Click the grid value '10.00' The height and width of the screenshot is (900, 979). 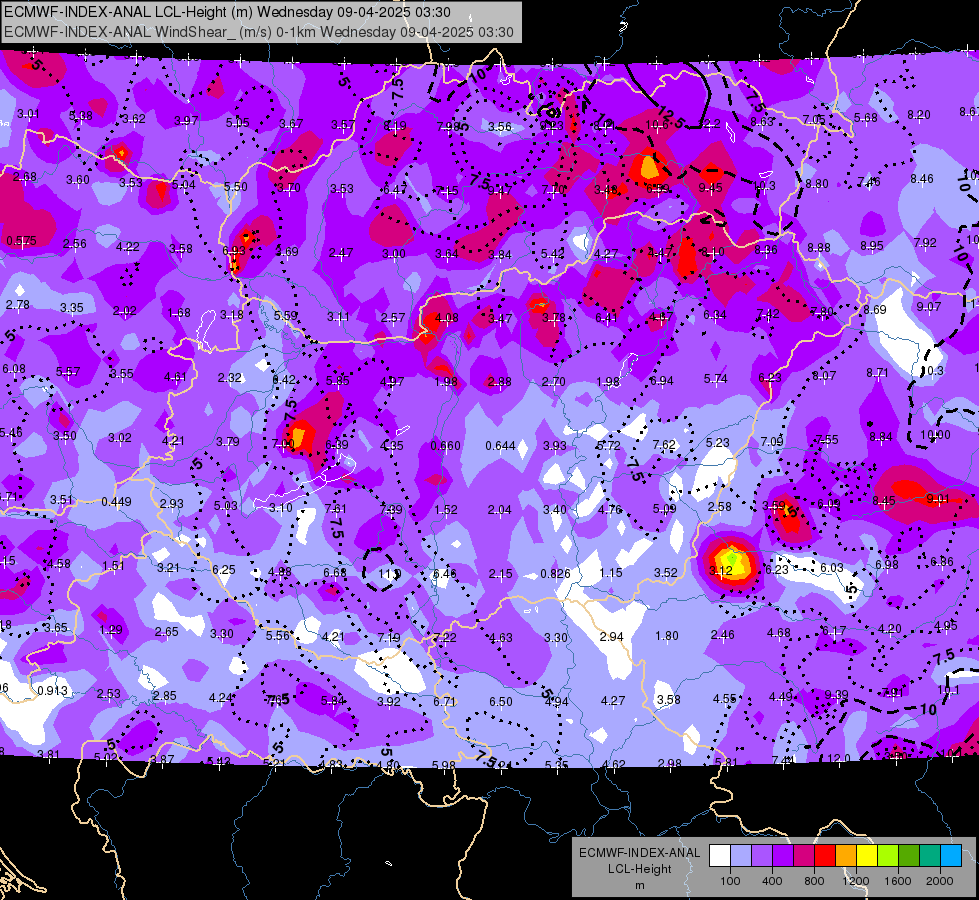point(935,435)
